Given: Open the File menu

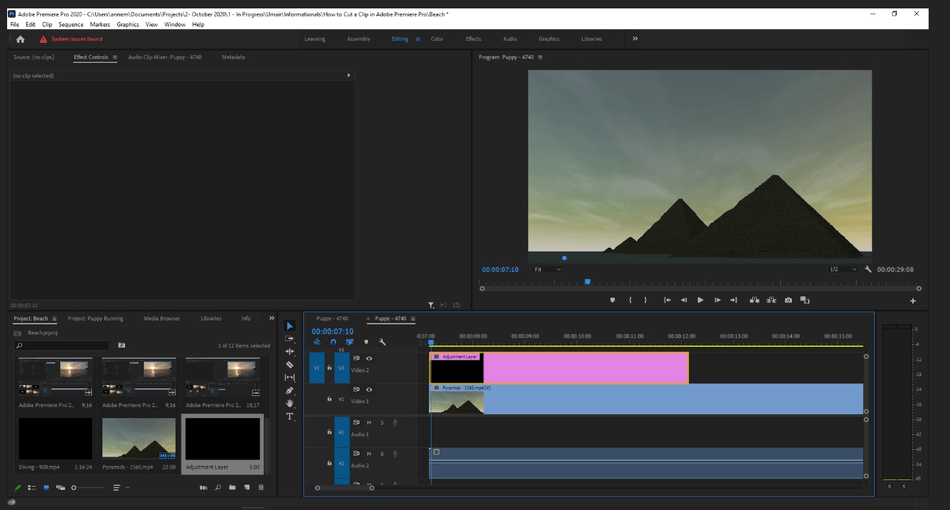Looking at the screenshot, I should click(15, 24).
